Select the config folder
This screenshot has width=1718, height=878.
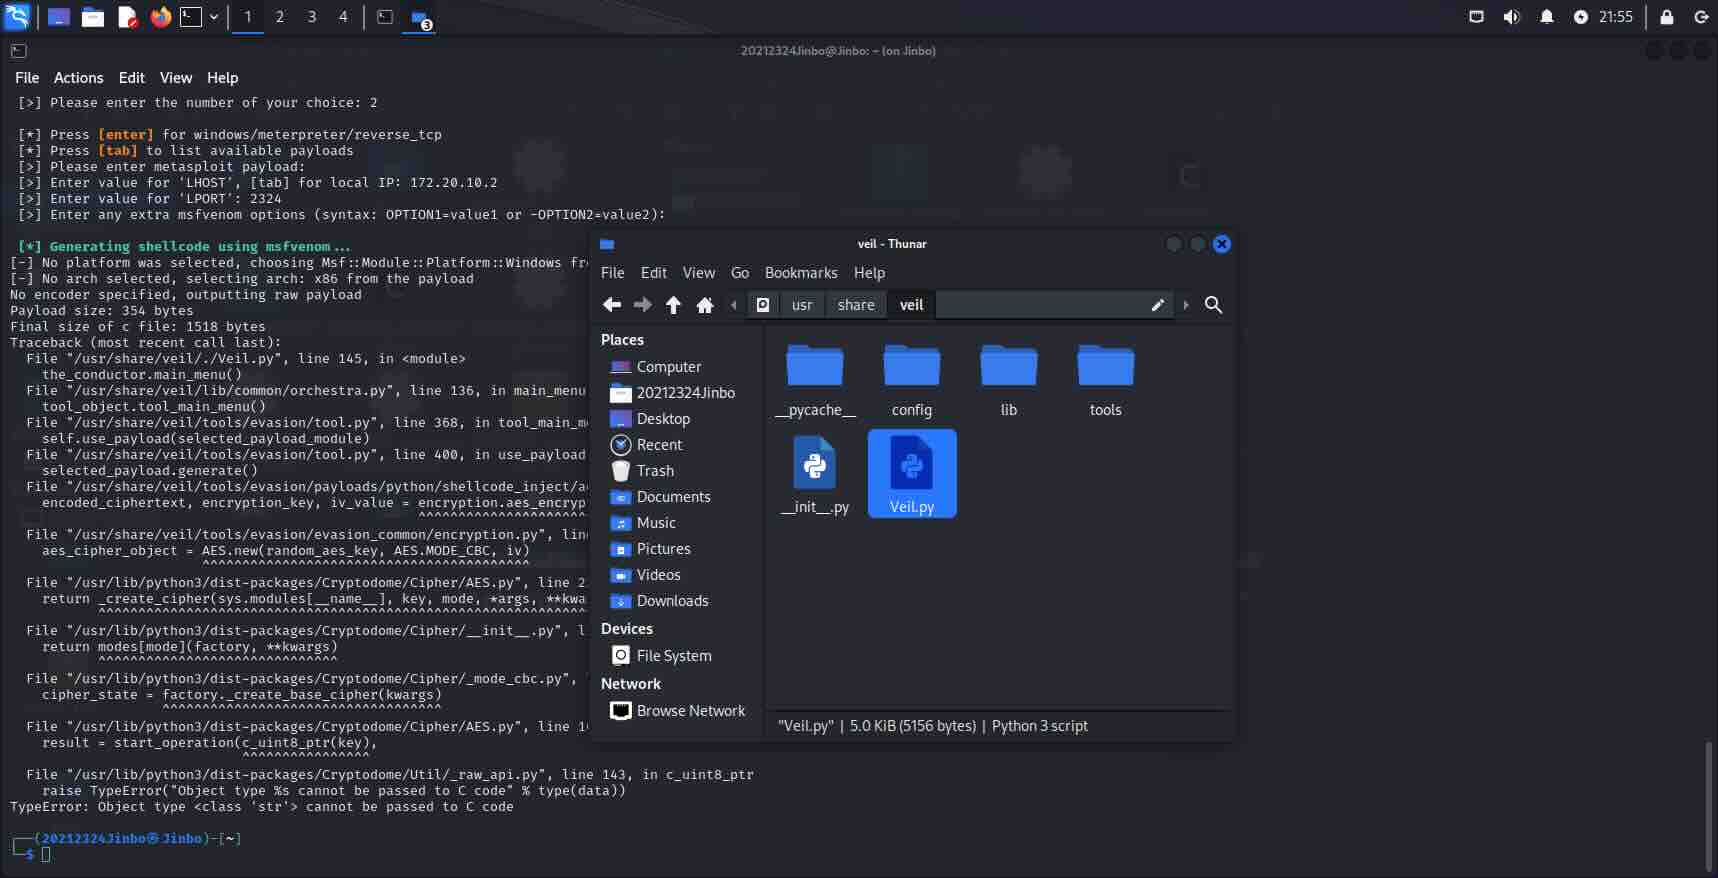point(912,380)
